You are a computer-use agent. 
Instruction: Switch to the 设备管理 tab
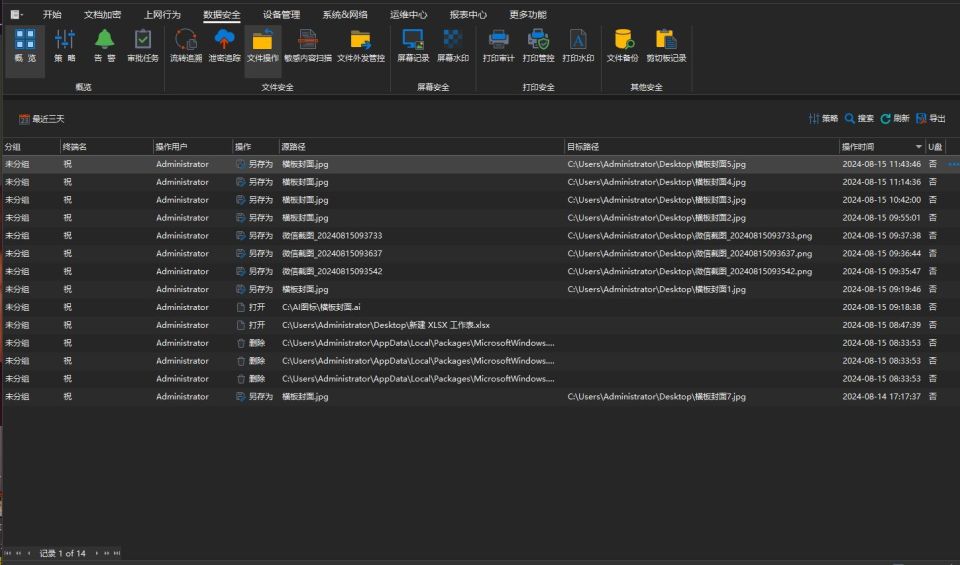(x=282, y=14)
